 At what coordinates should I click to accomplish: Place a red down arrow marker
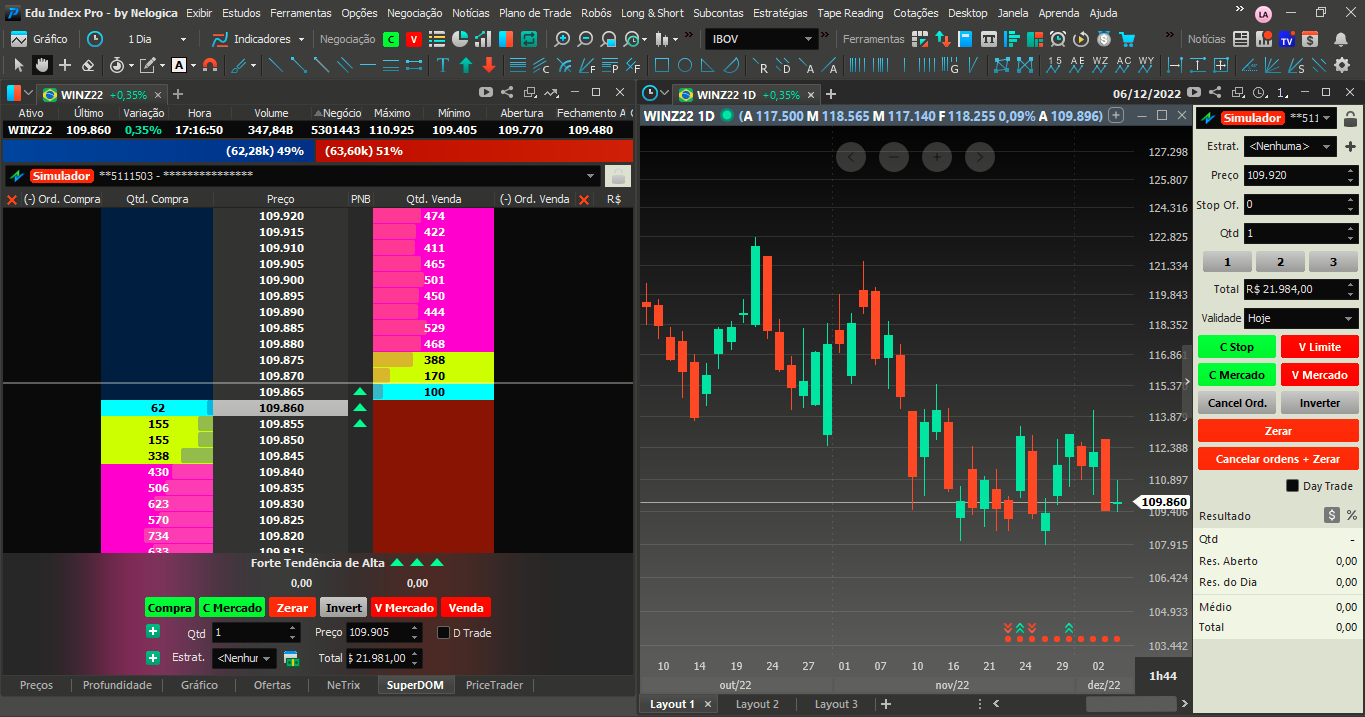coord(489,65)
